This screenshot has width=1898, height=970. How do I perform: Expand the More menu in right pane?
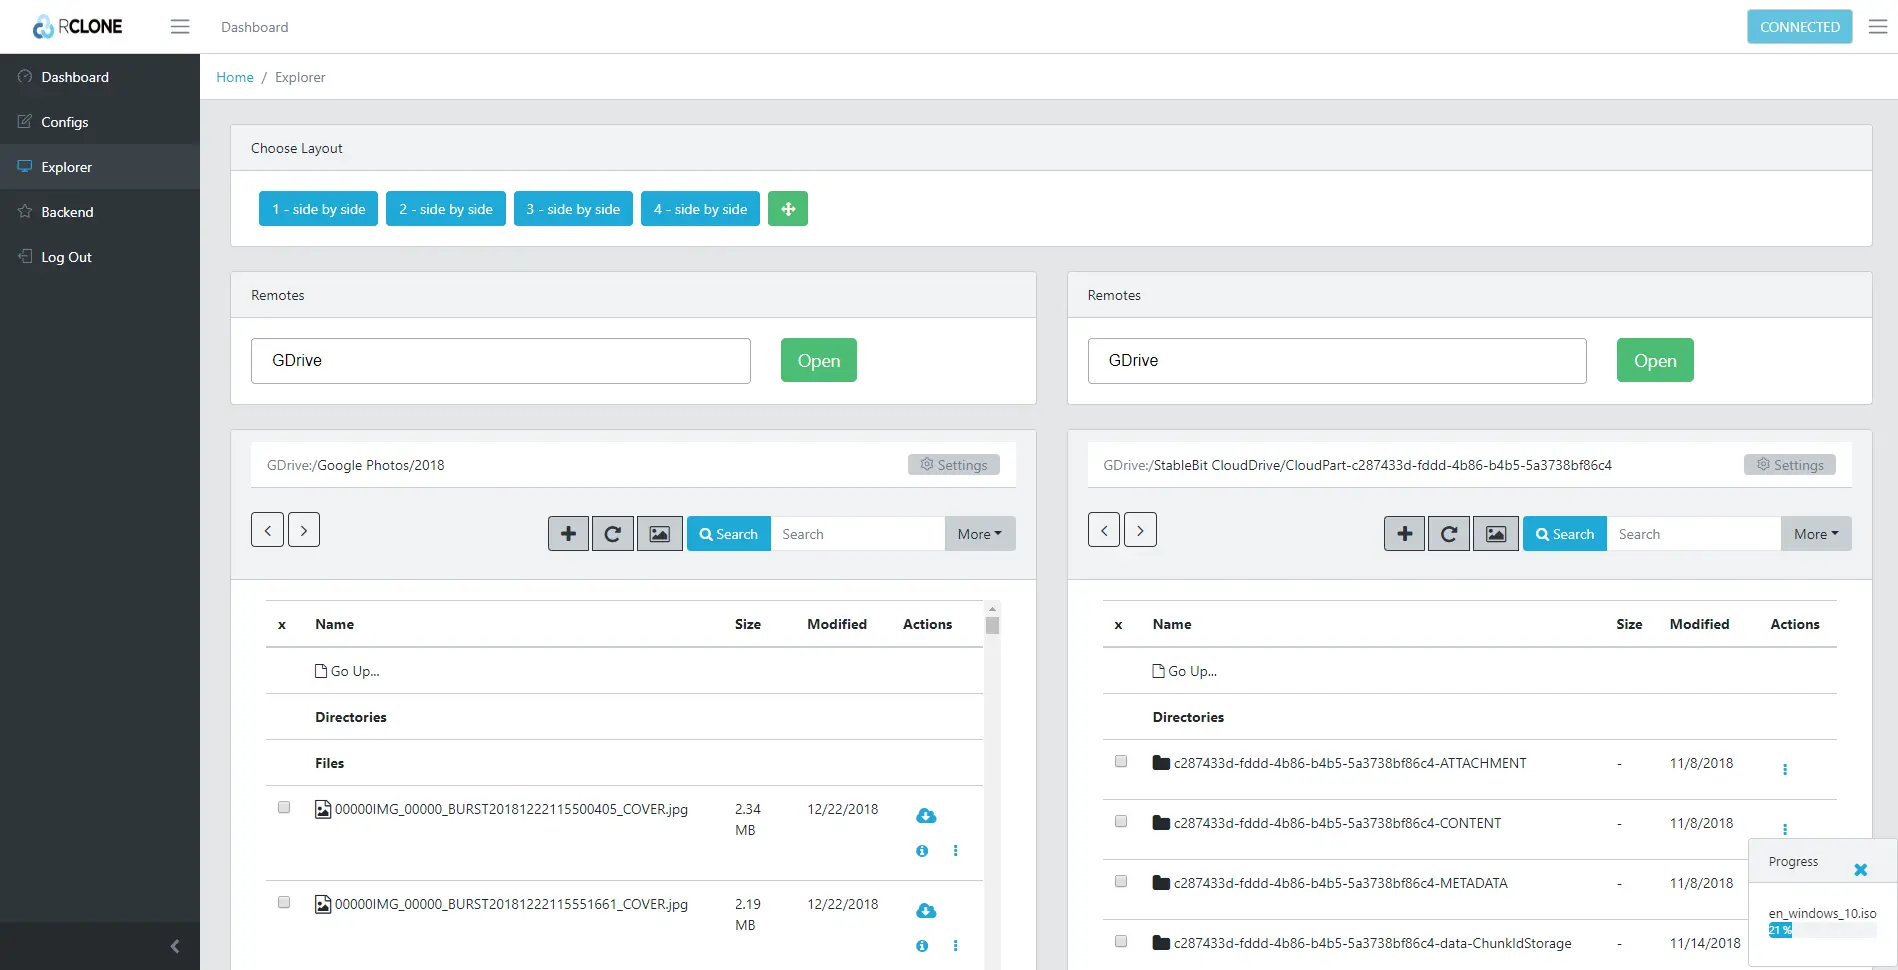[1816, 533]
